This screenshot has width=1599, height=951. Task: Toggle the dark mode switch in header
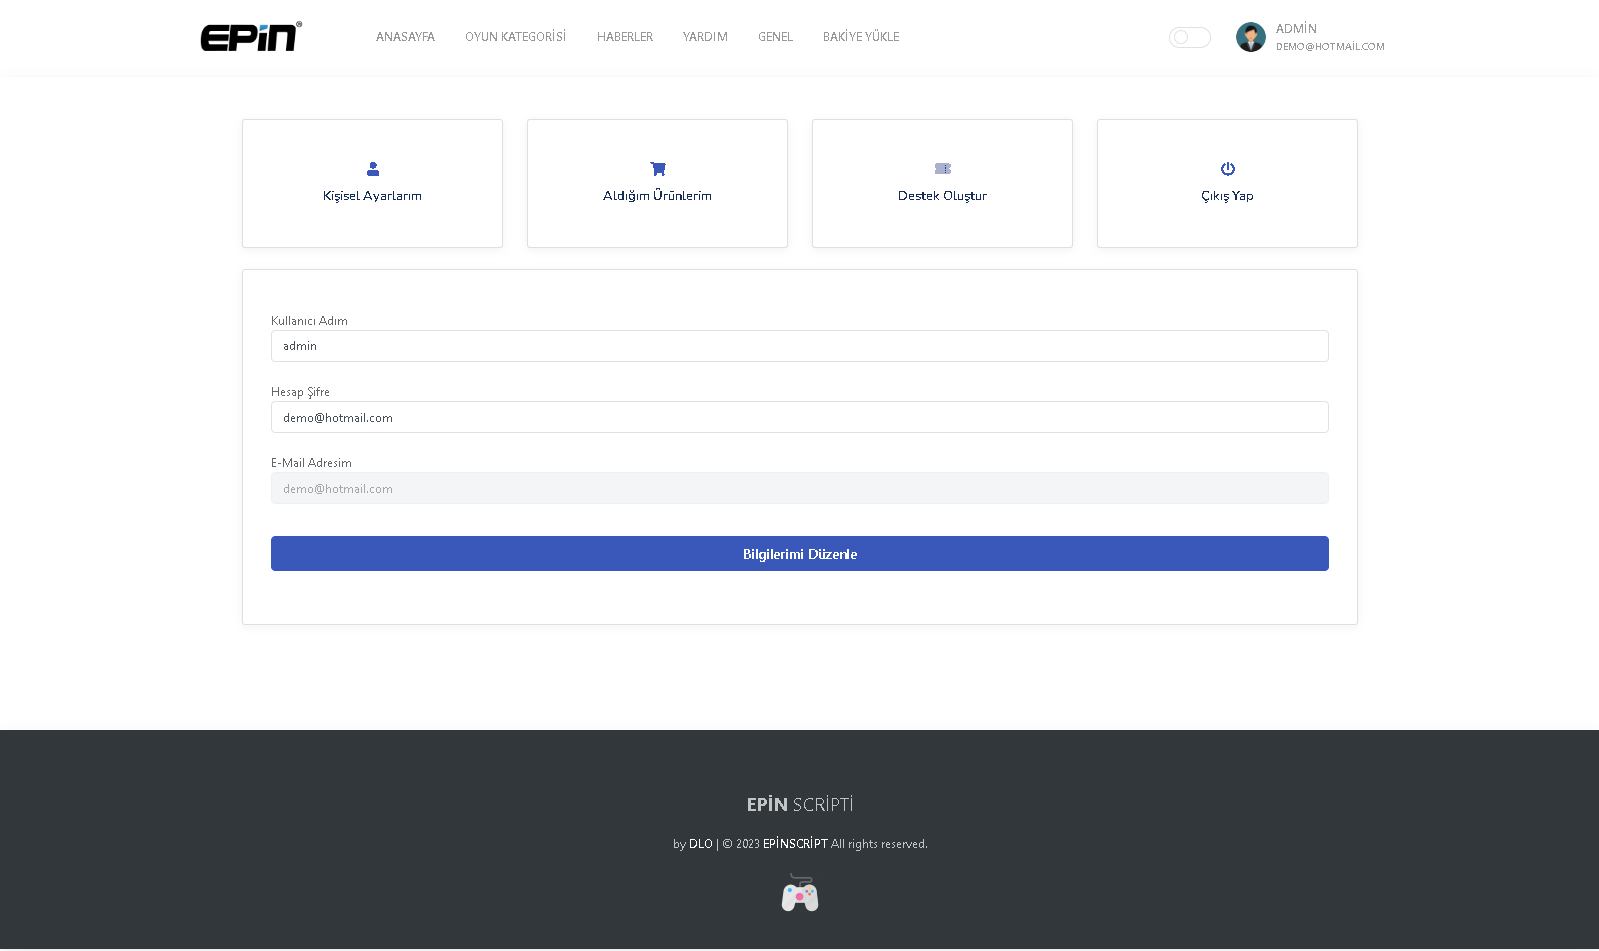click(x=1190, y=37)
